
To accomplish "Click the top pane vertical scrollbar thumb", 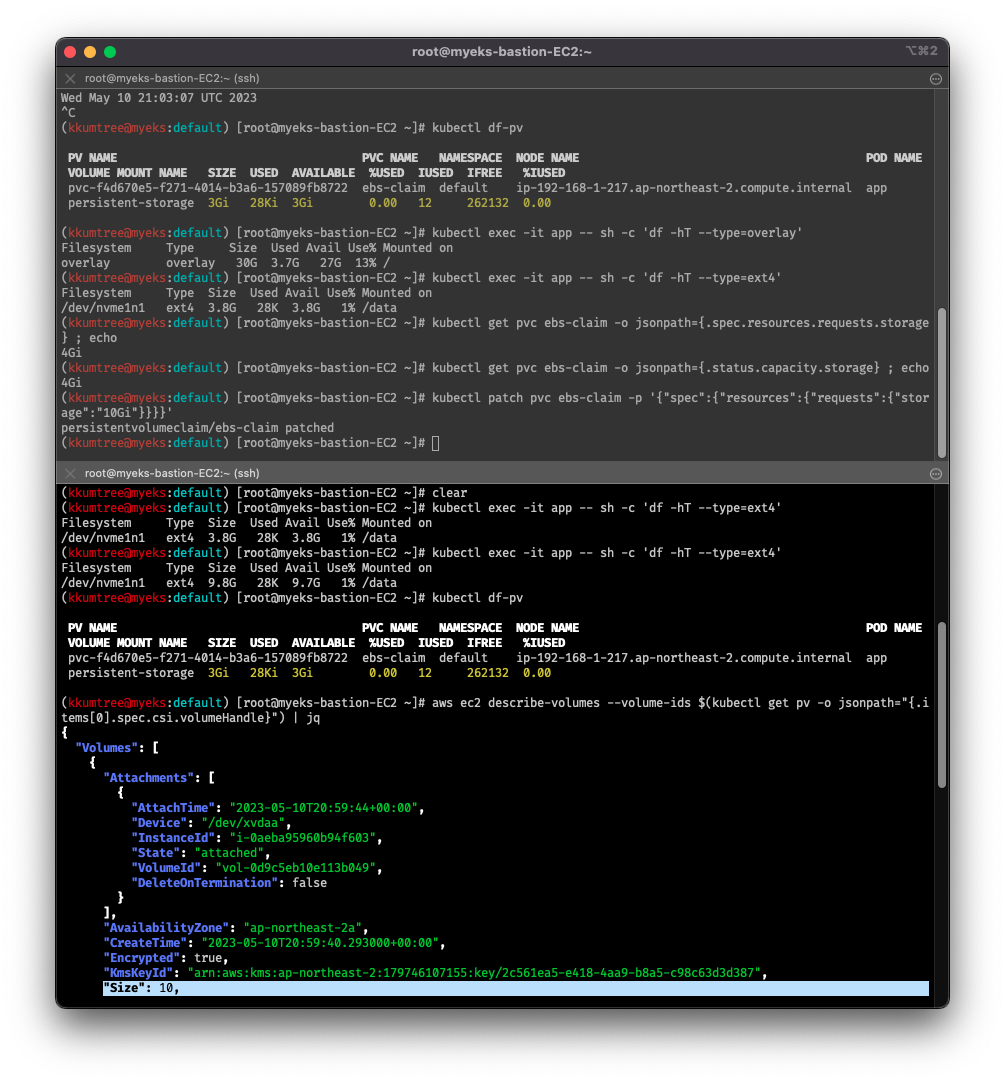I will 941,383.
